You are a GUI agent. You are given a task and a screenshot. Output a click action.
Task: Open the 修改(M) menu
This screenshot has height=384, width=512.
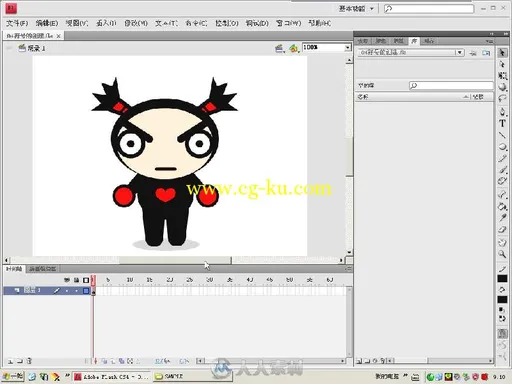tap(136, 23)
